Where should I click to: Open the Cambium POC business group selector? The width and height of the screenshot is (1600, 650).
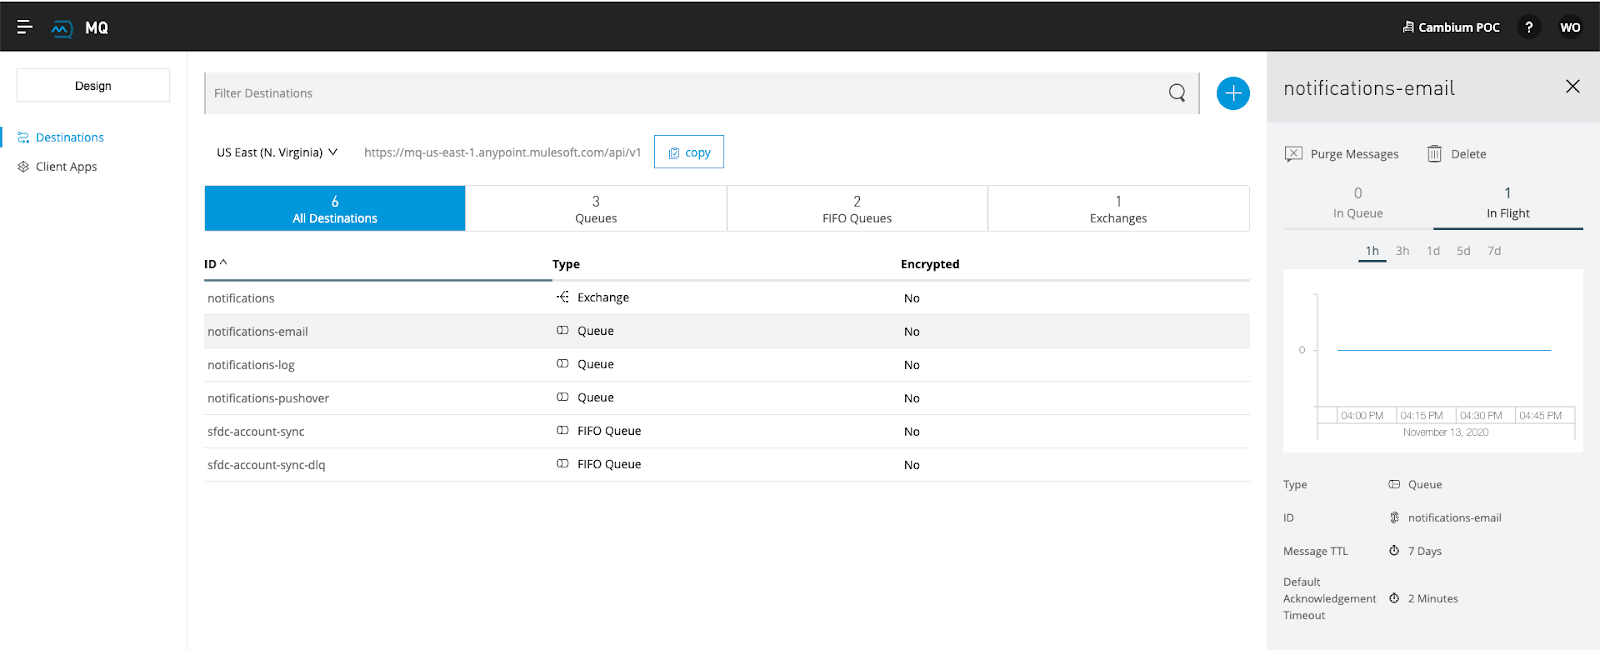click(1451, 27)
